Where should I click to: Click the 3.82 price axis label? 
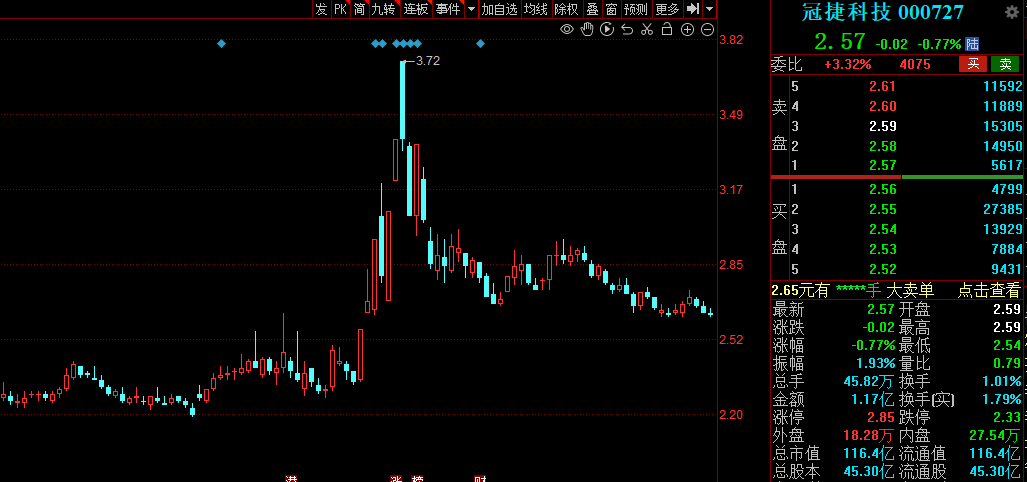tap(731, 40)
